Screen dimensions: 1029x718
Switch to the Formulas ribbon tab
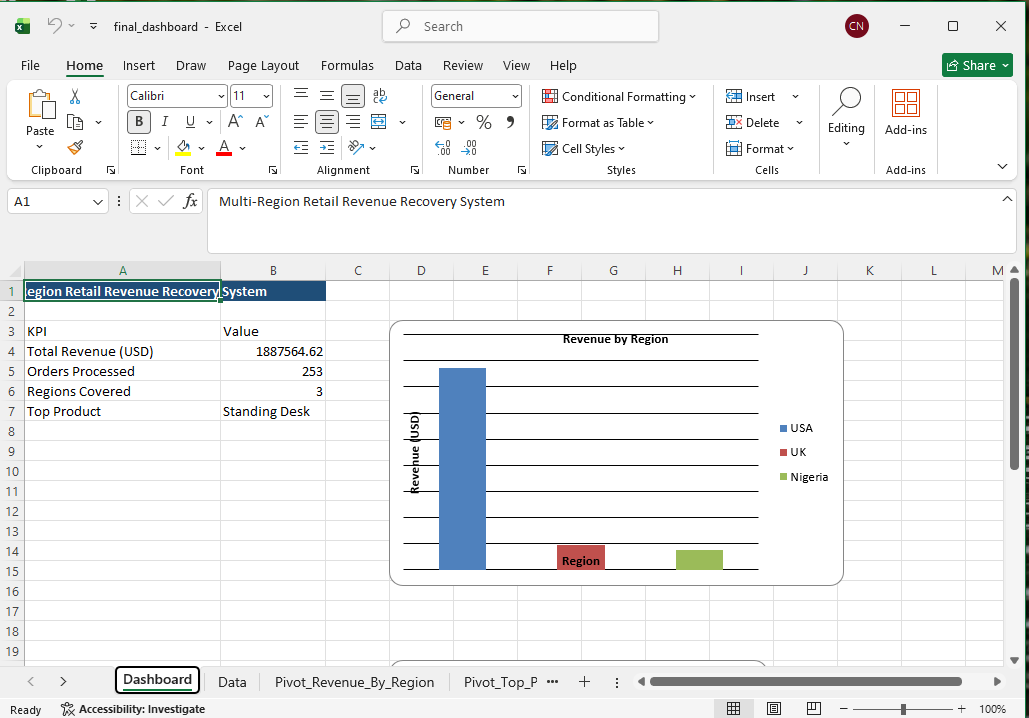click(x=347, y=66)
